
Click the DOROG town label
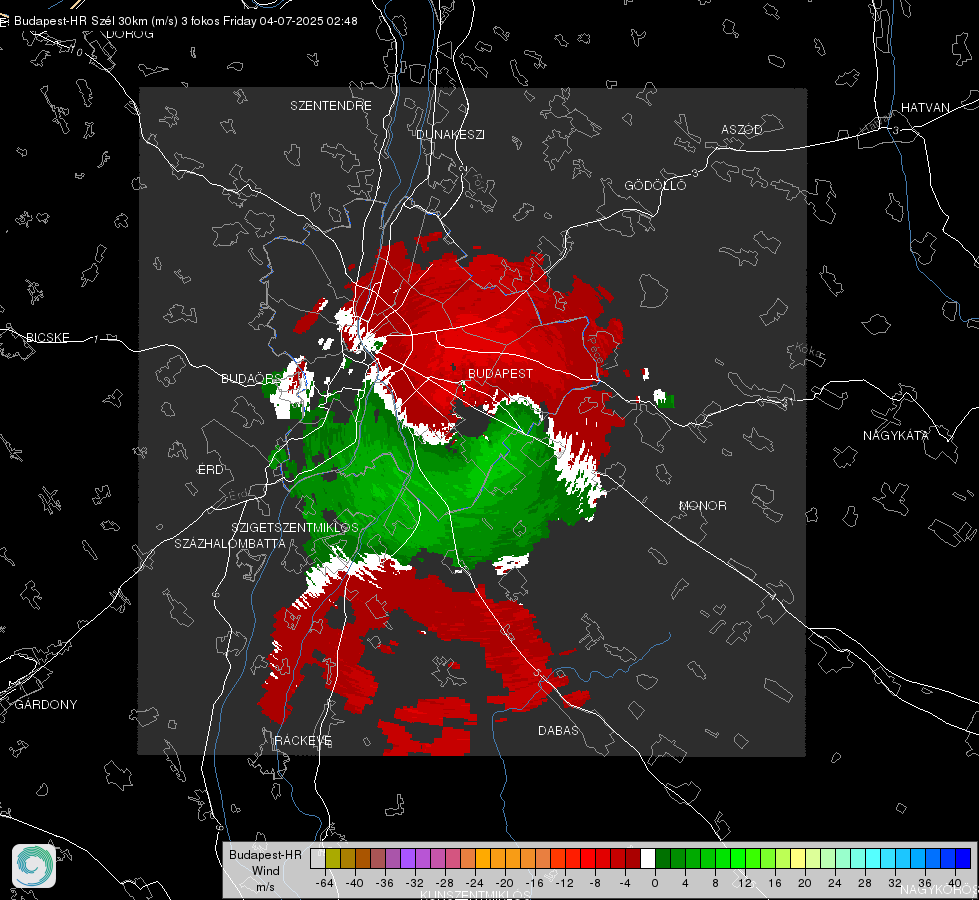pos(129,34)
